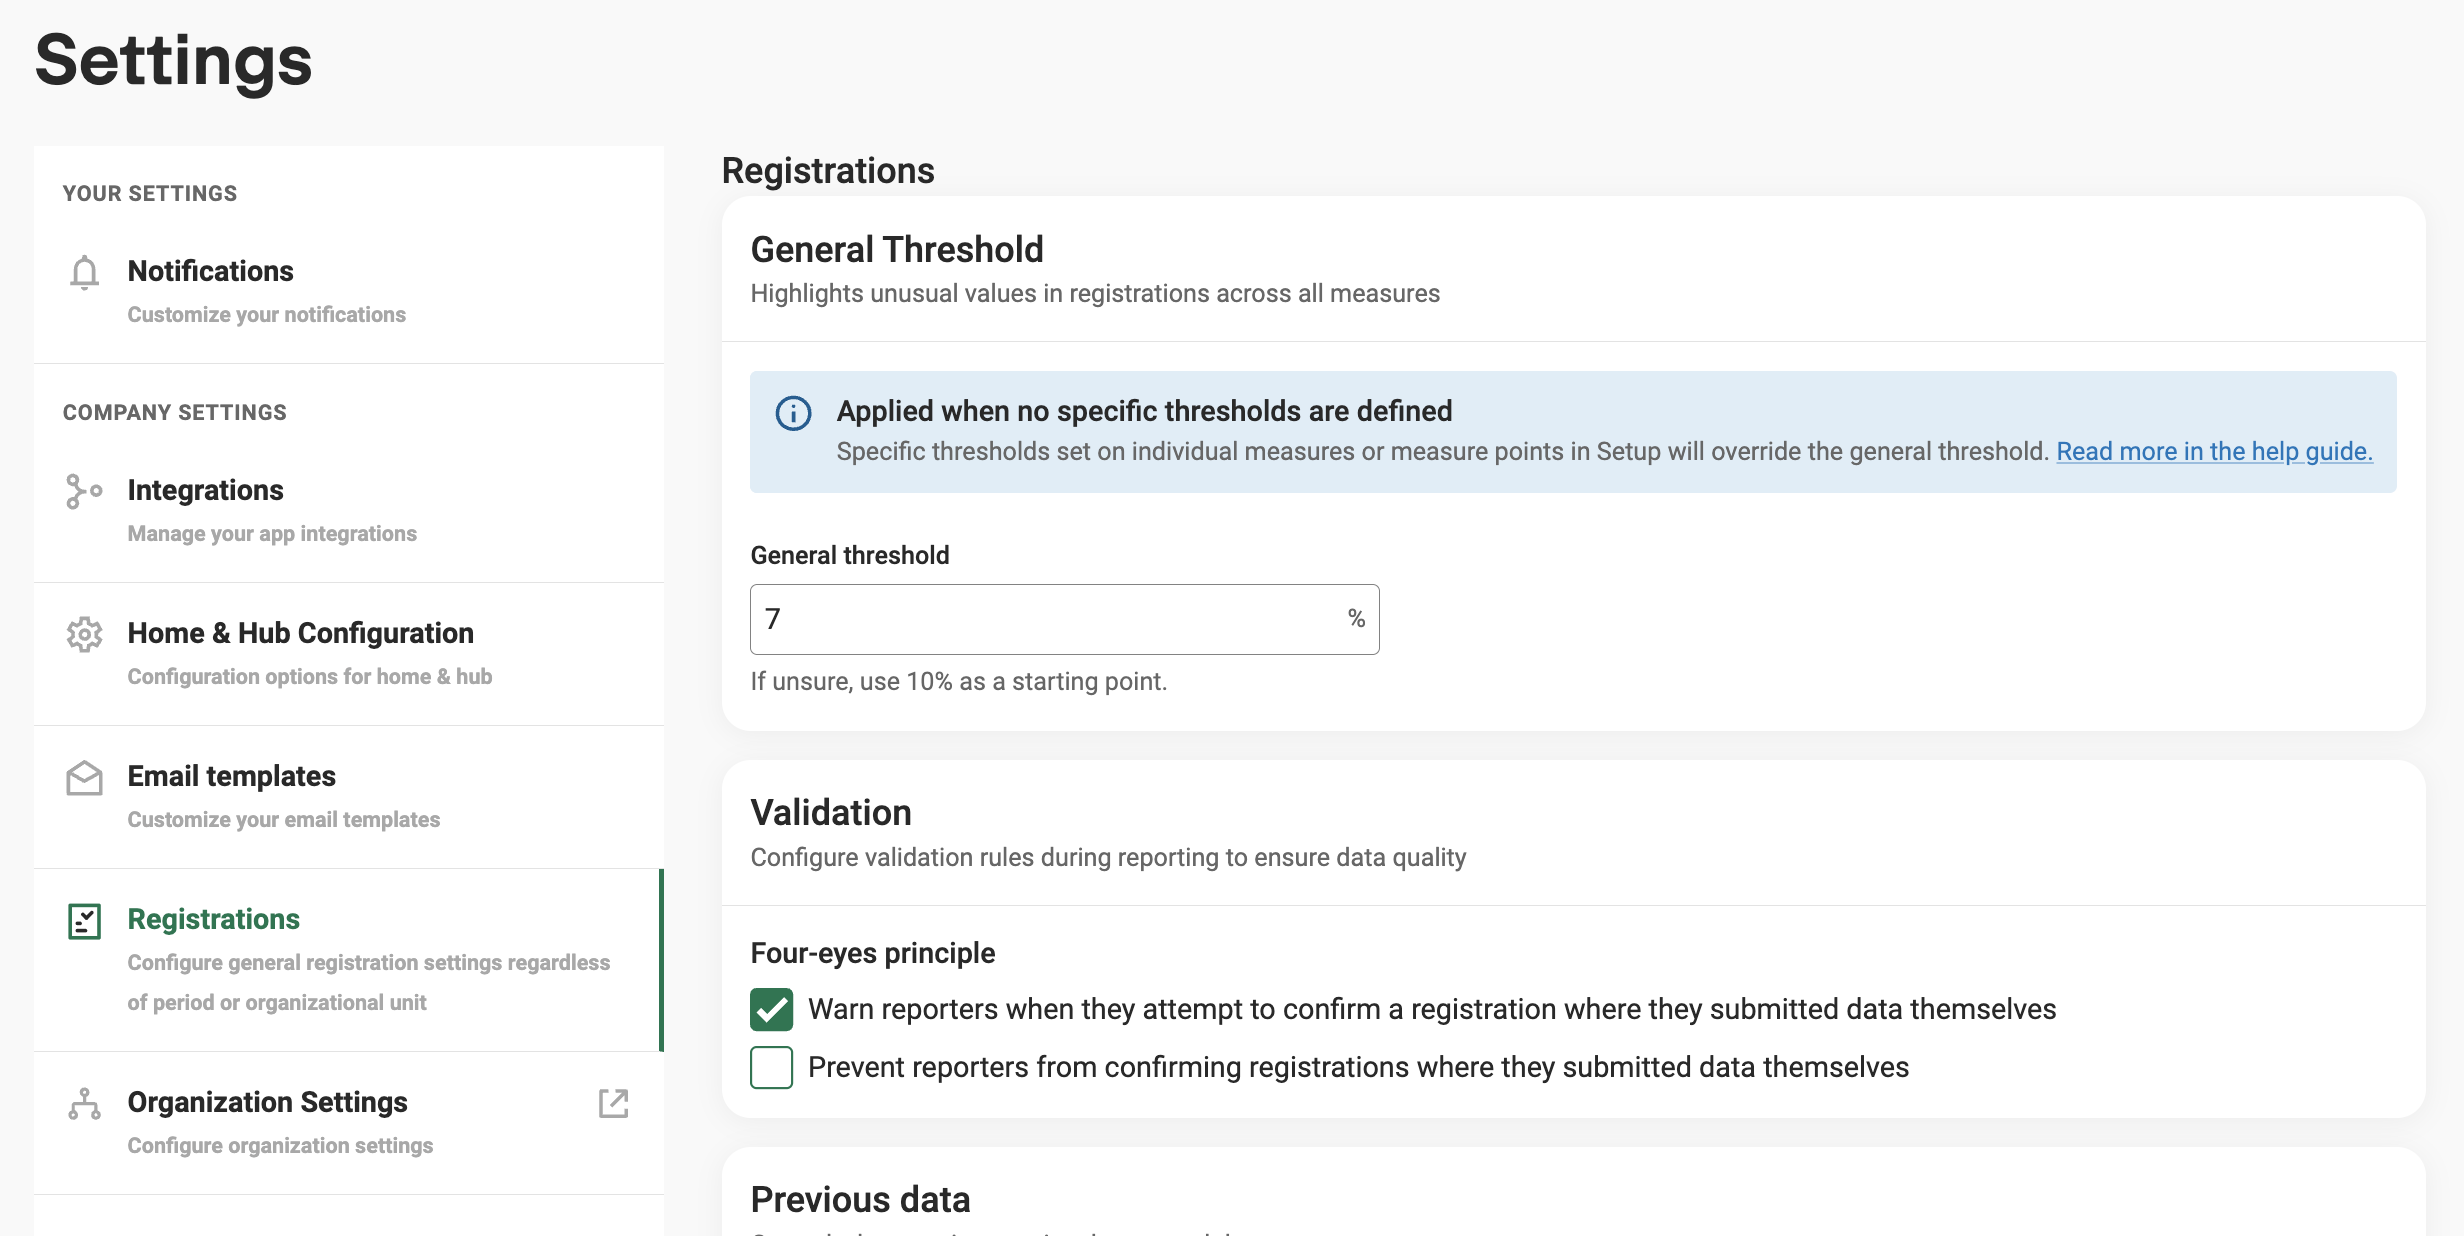Select the Registrations sidebar item
The image size is (2464, 1236).
[349, 960]
